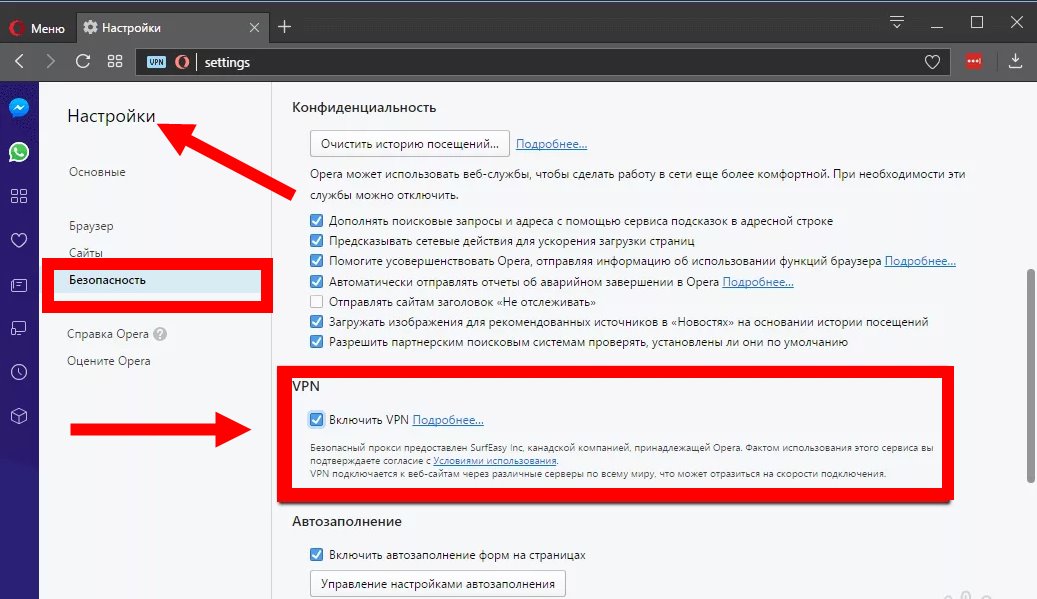Open Подробнее link next to Включить VPN
1037x599 pixels.
tap(448, 420)
